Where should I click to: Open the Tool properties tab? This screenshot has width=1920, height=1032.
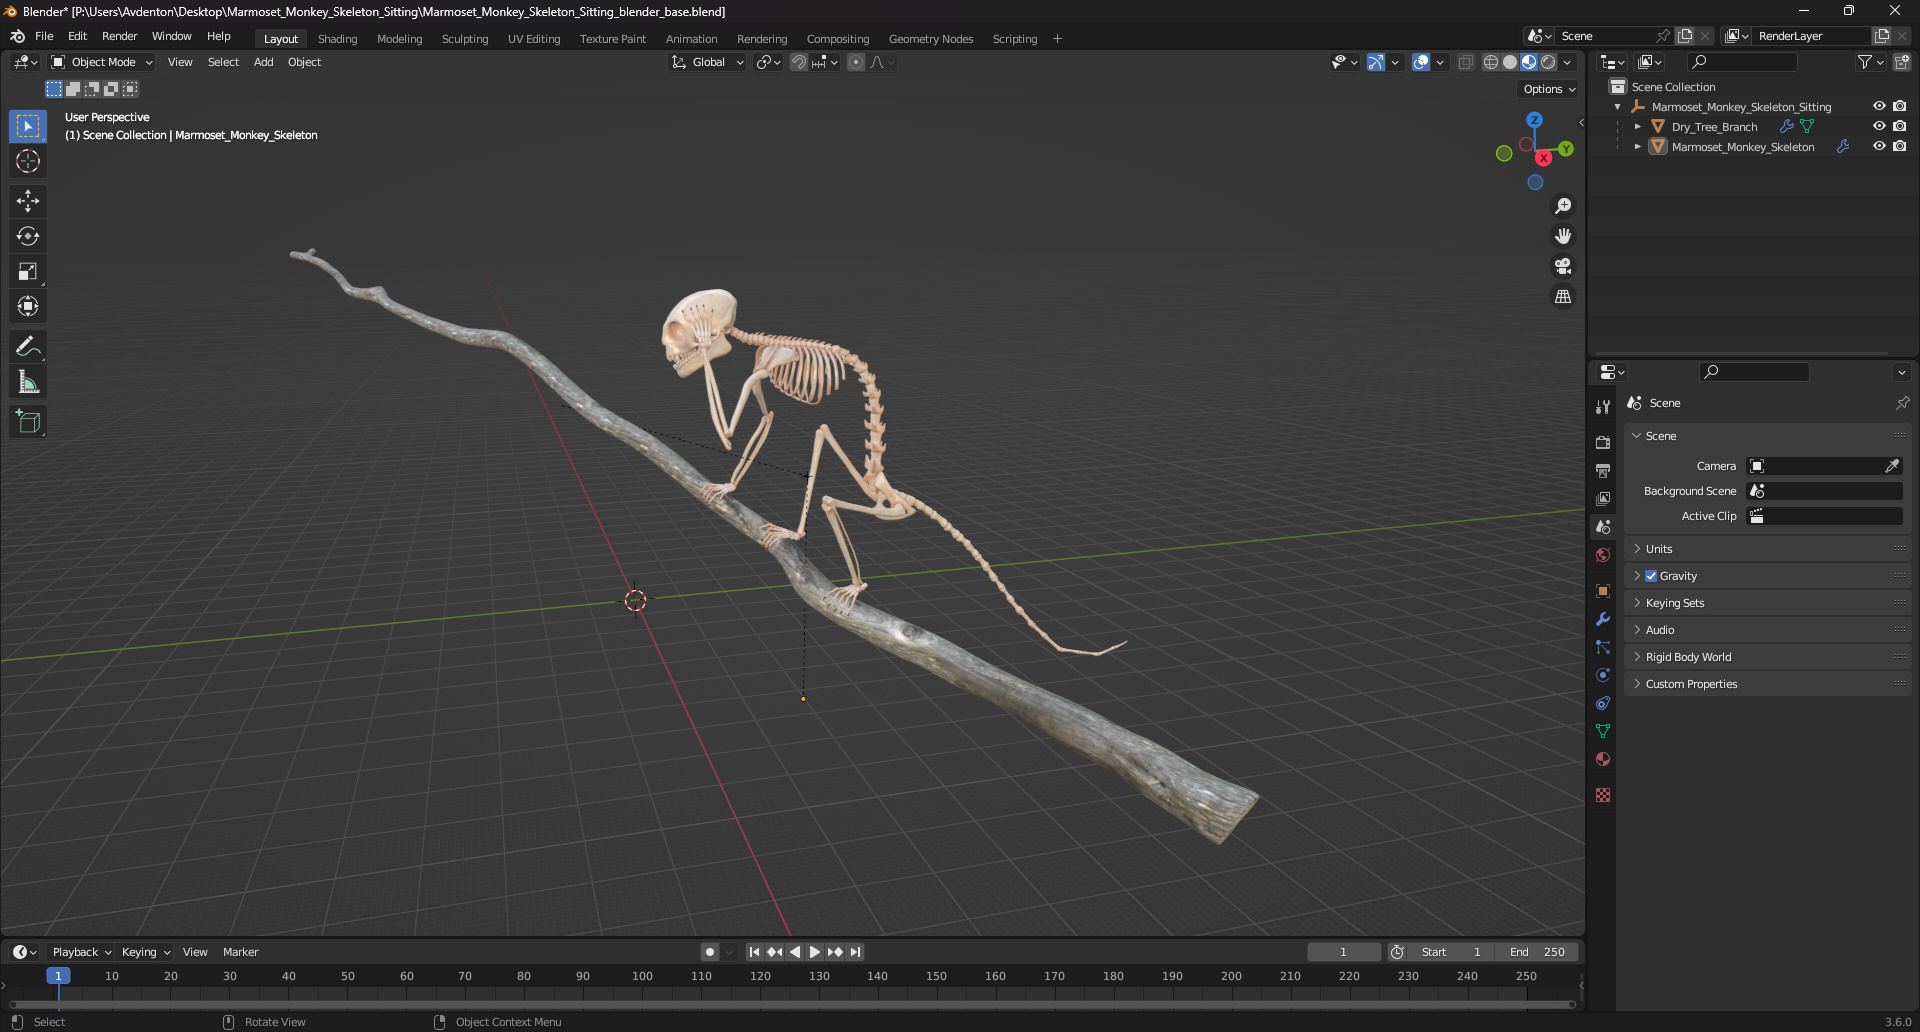(x=1603, y=406)
